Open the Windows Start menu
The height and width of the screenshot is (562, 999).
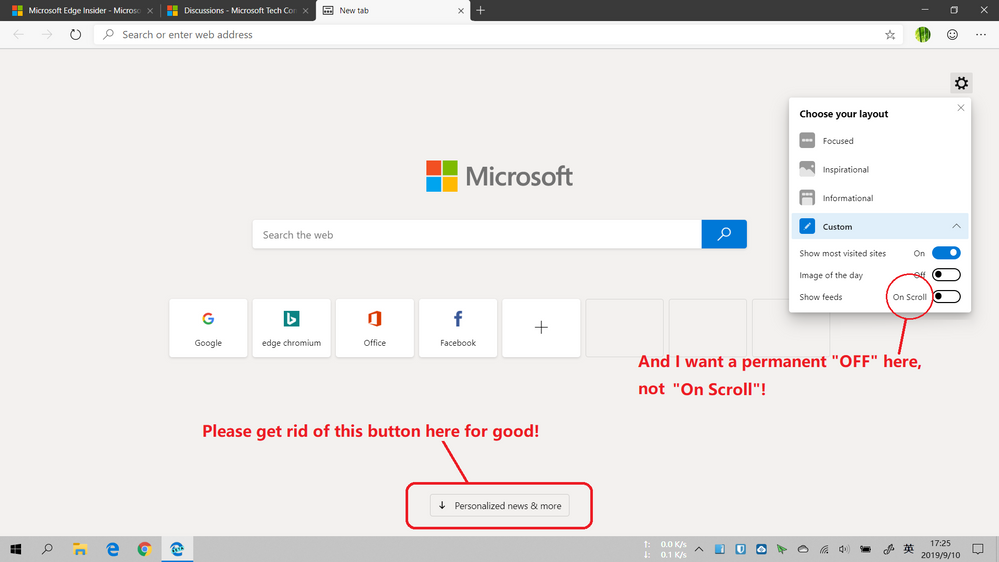(16, 549)
